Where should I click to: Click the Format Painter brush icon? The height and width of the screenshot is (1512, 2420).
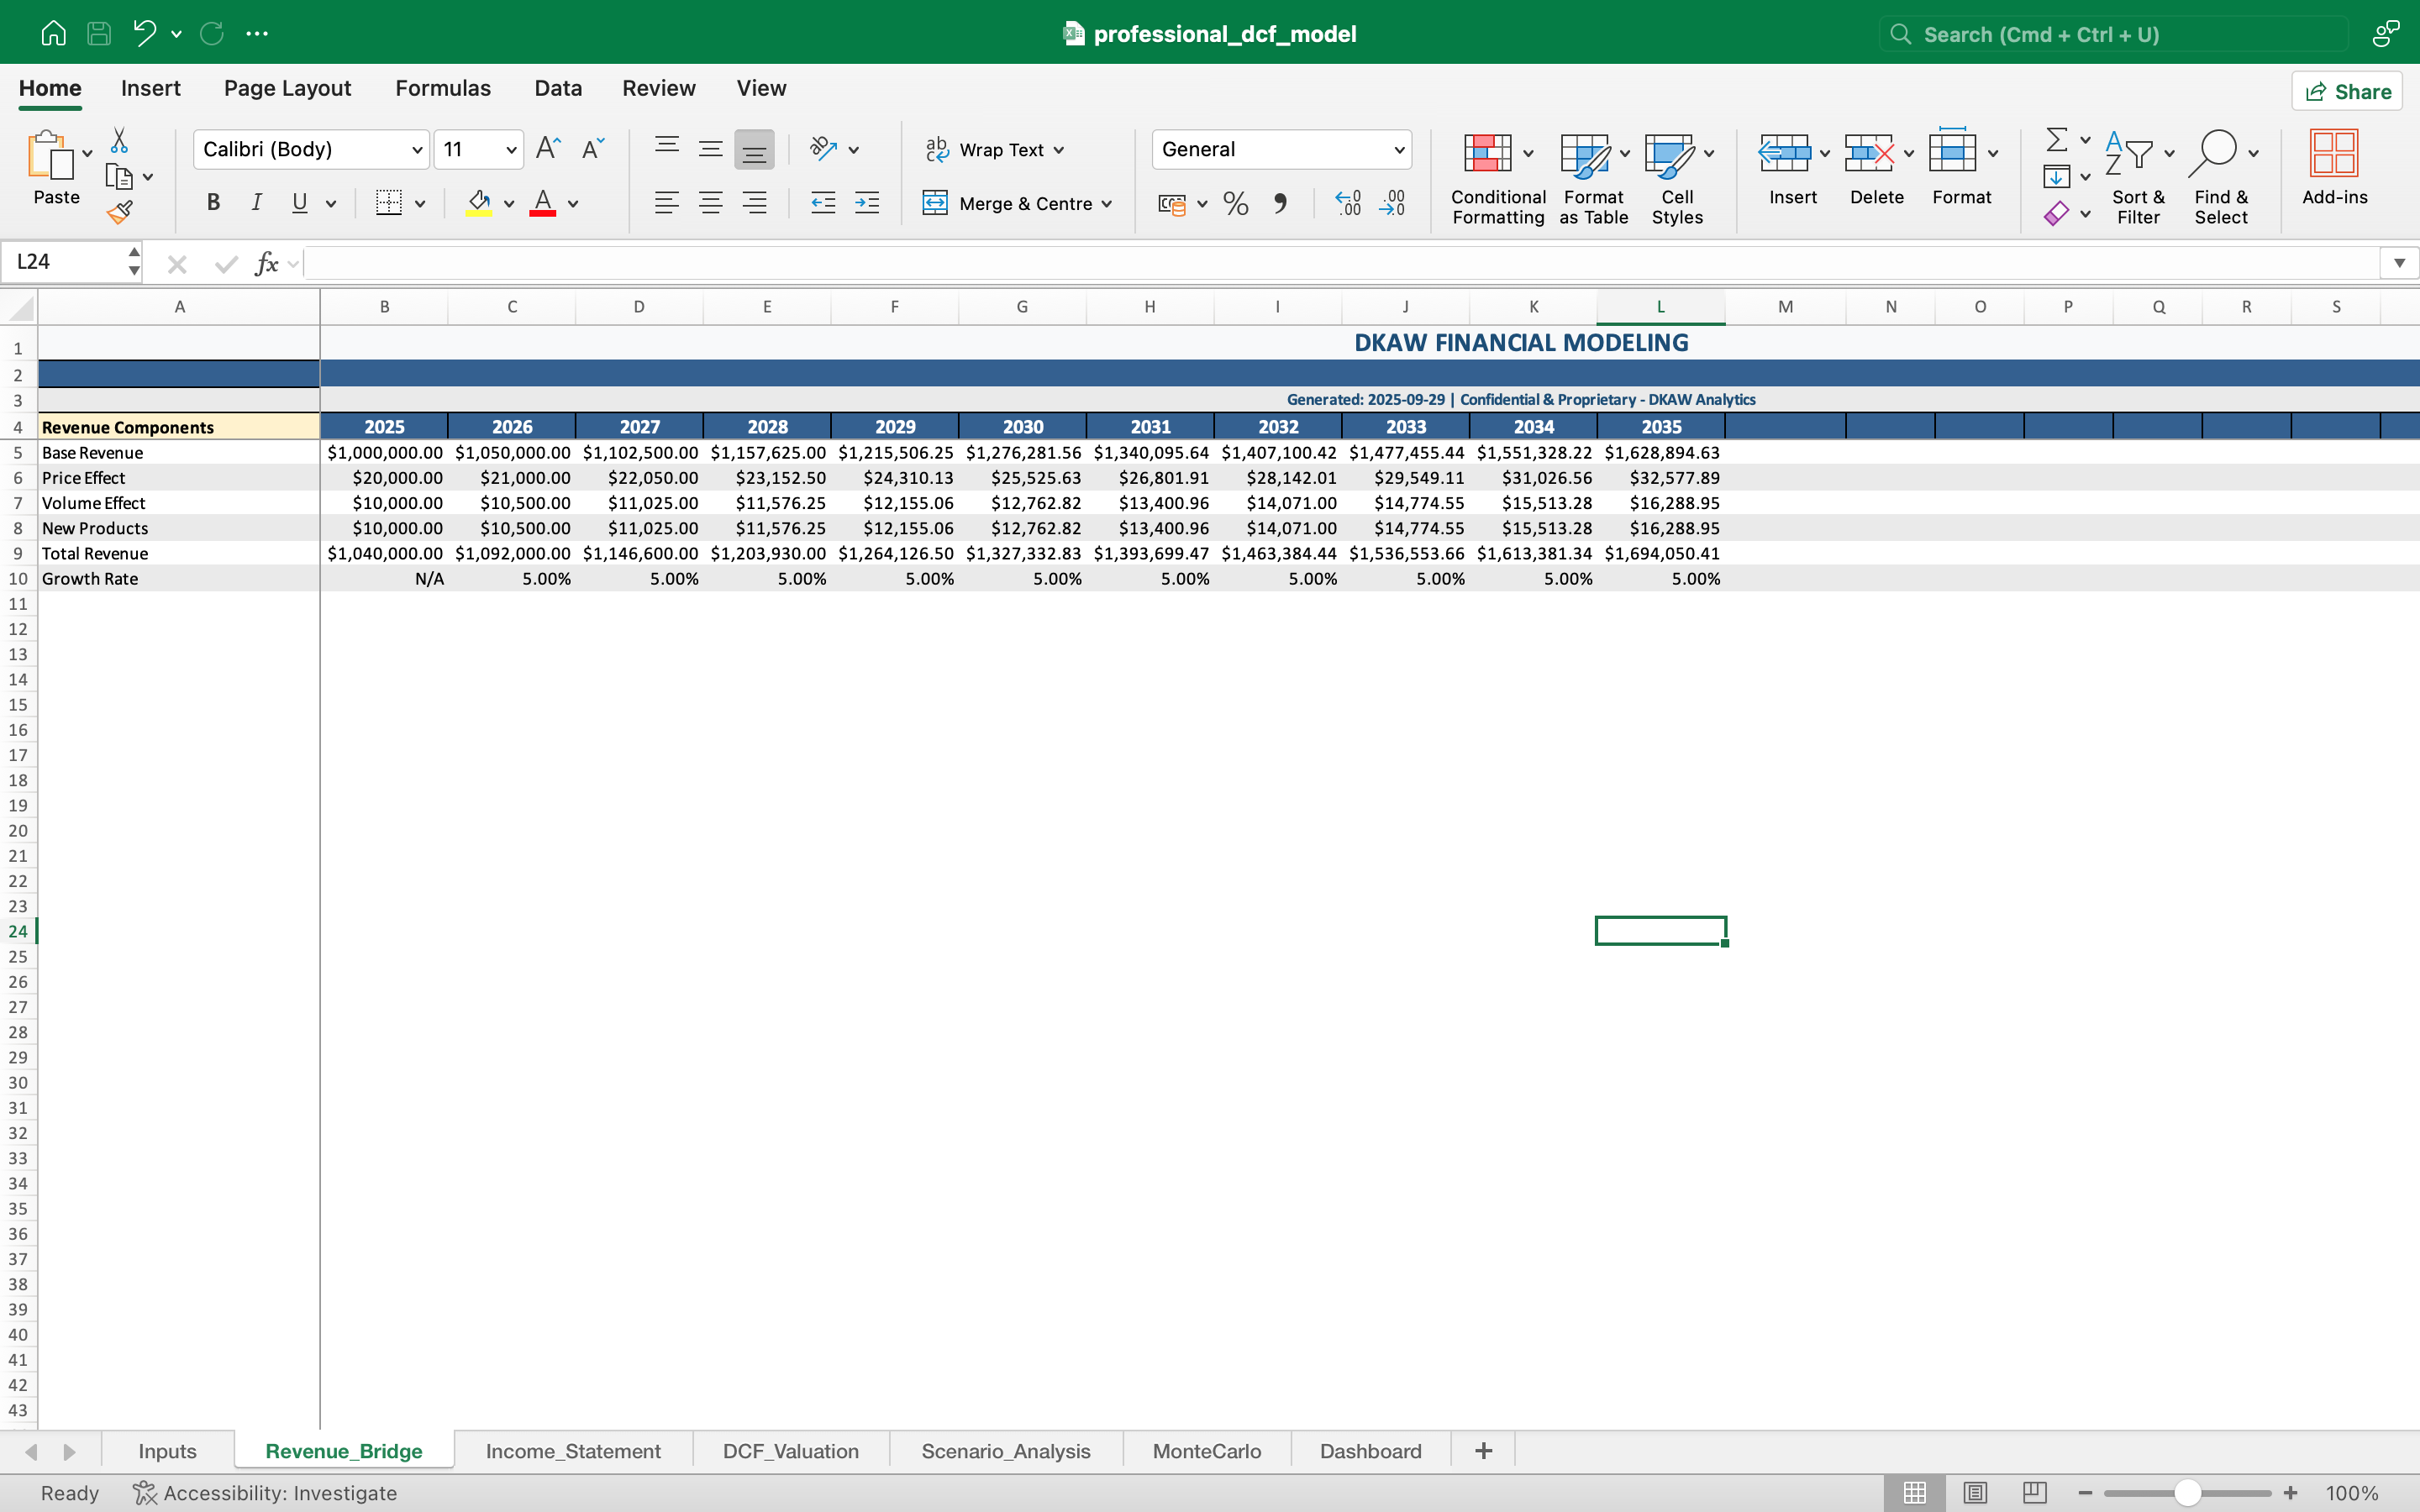[x=120, y=213]
